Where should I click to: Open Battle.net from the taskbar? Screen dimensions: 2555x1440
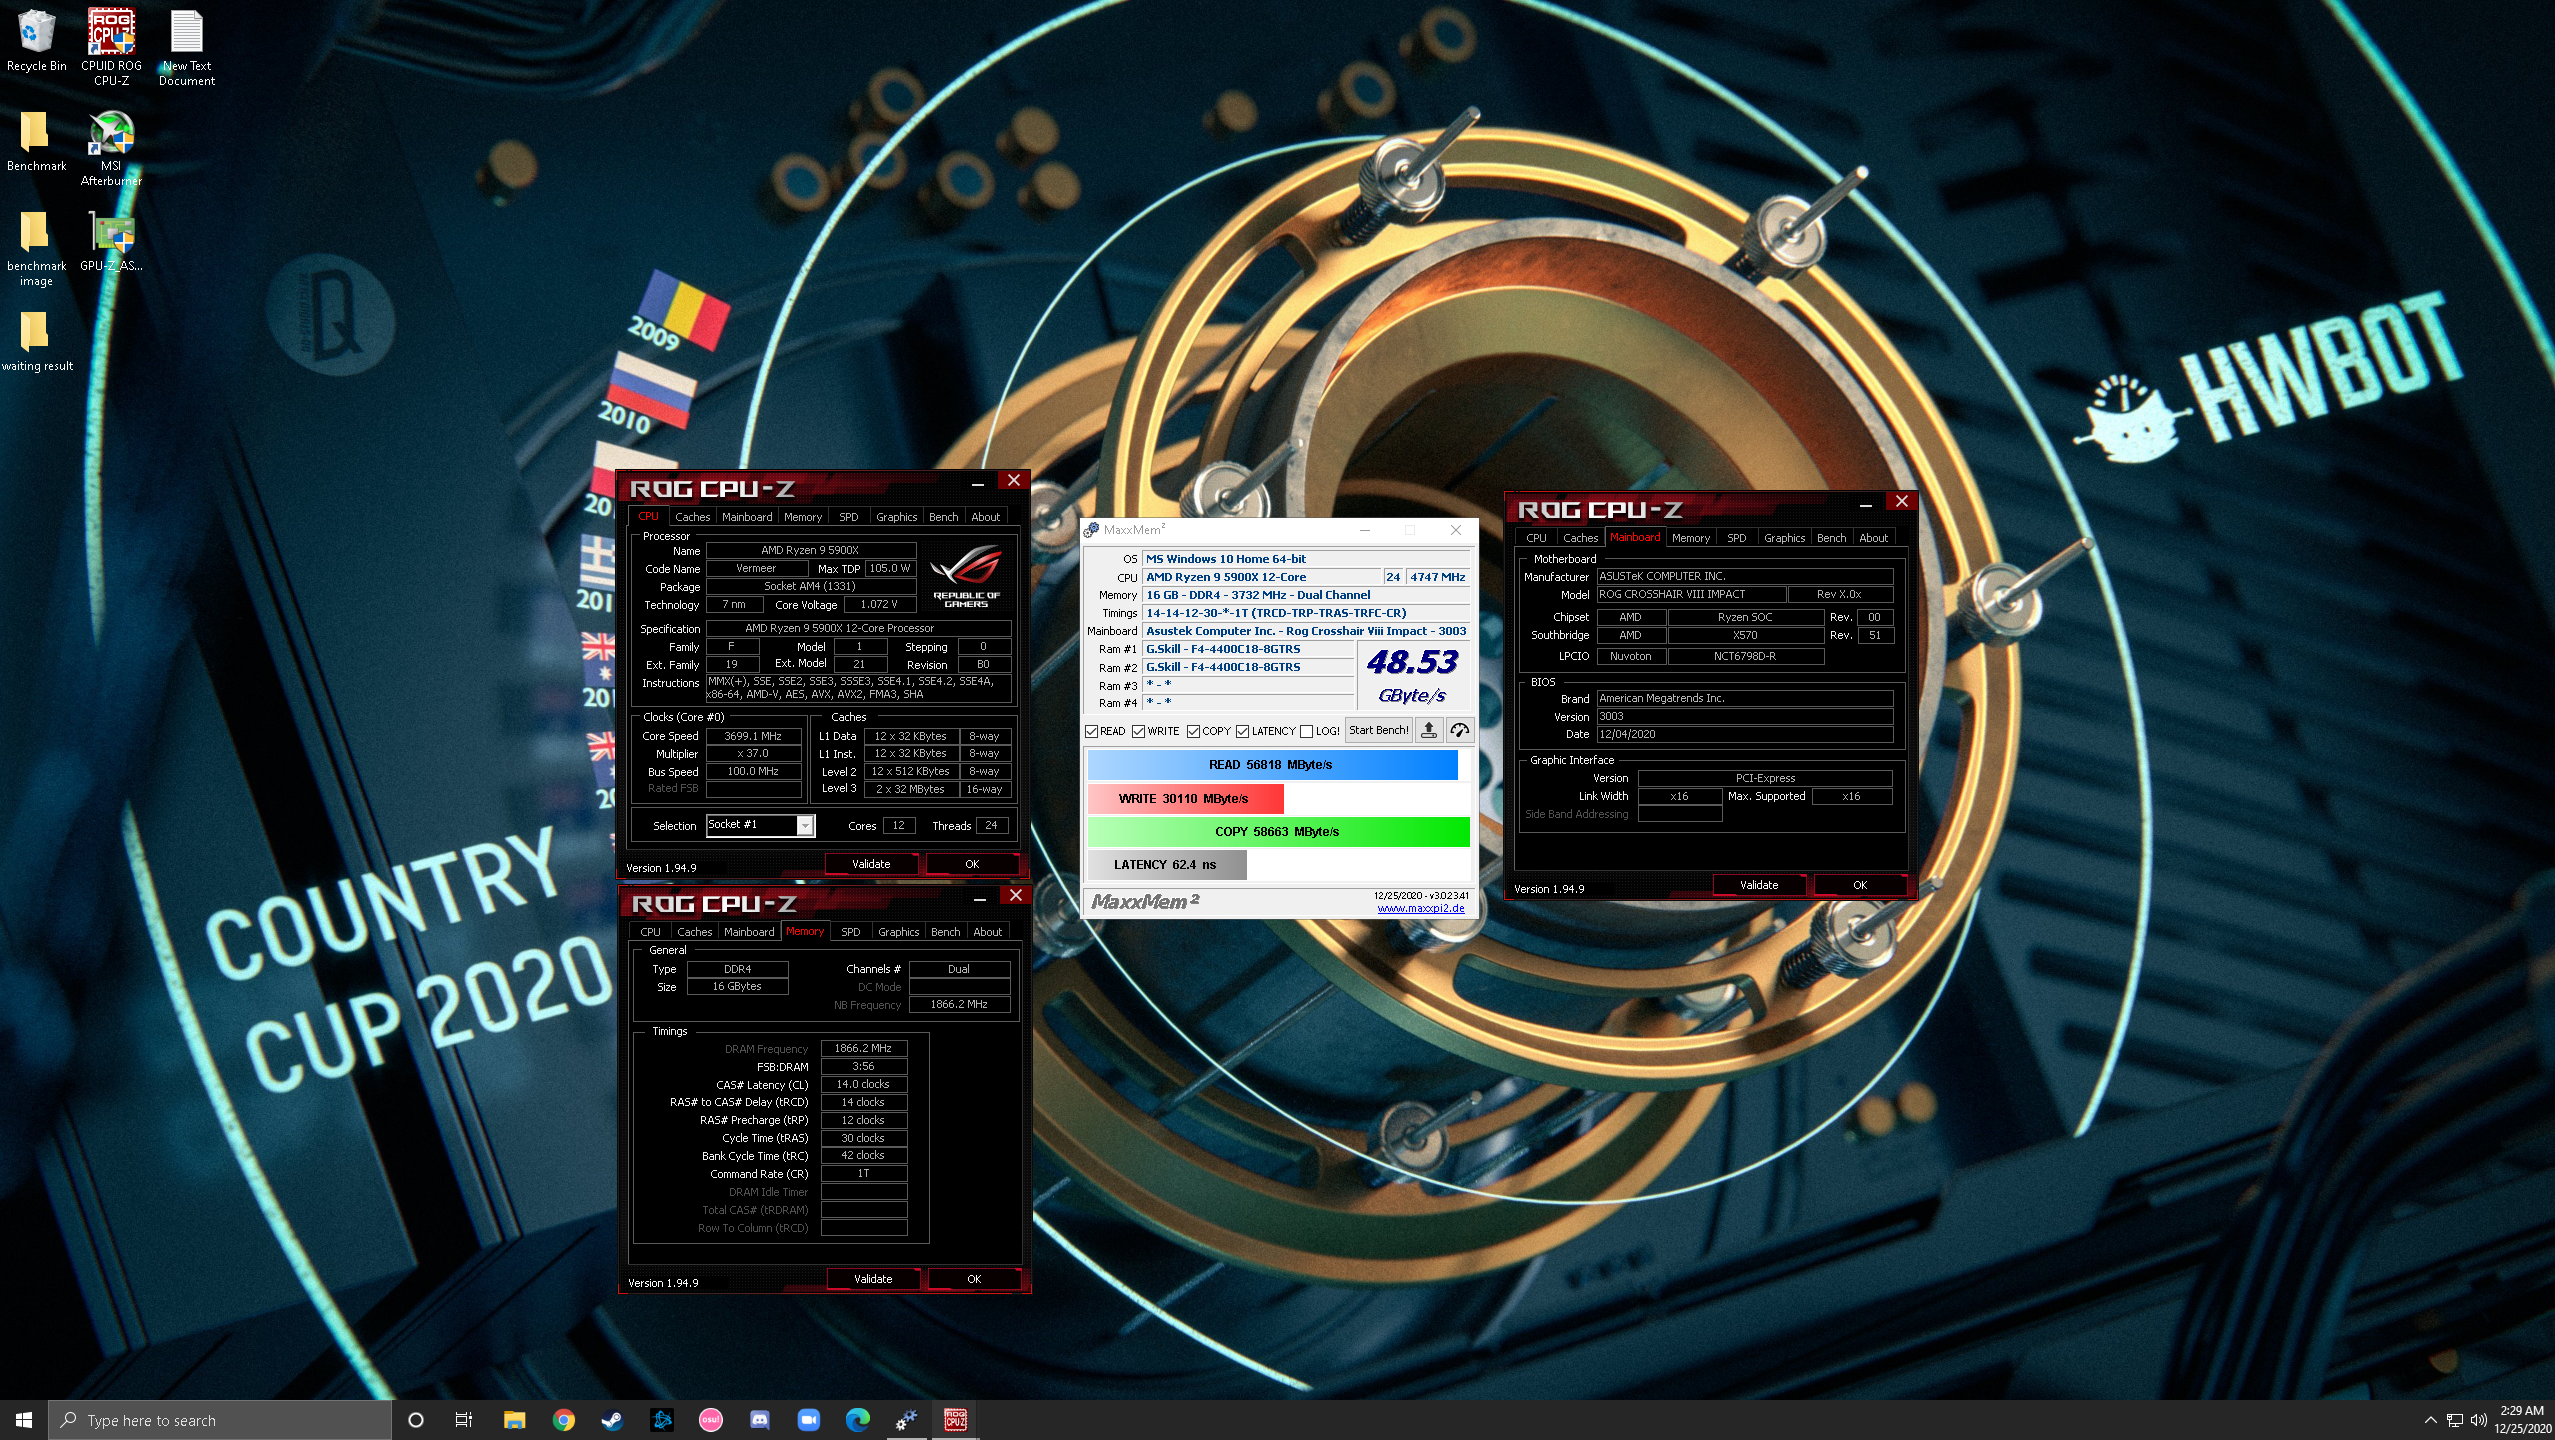pyautogui.click(x=661, y=1420)
